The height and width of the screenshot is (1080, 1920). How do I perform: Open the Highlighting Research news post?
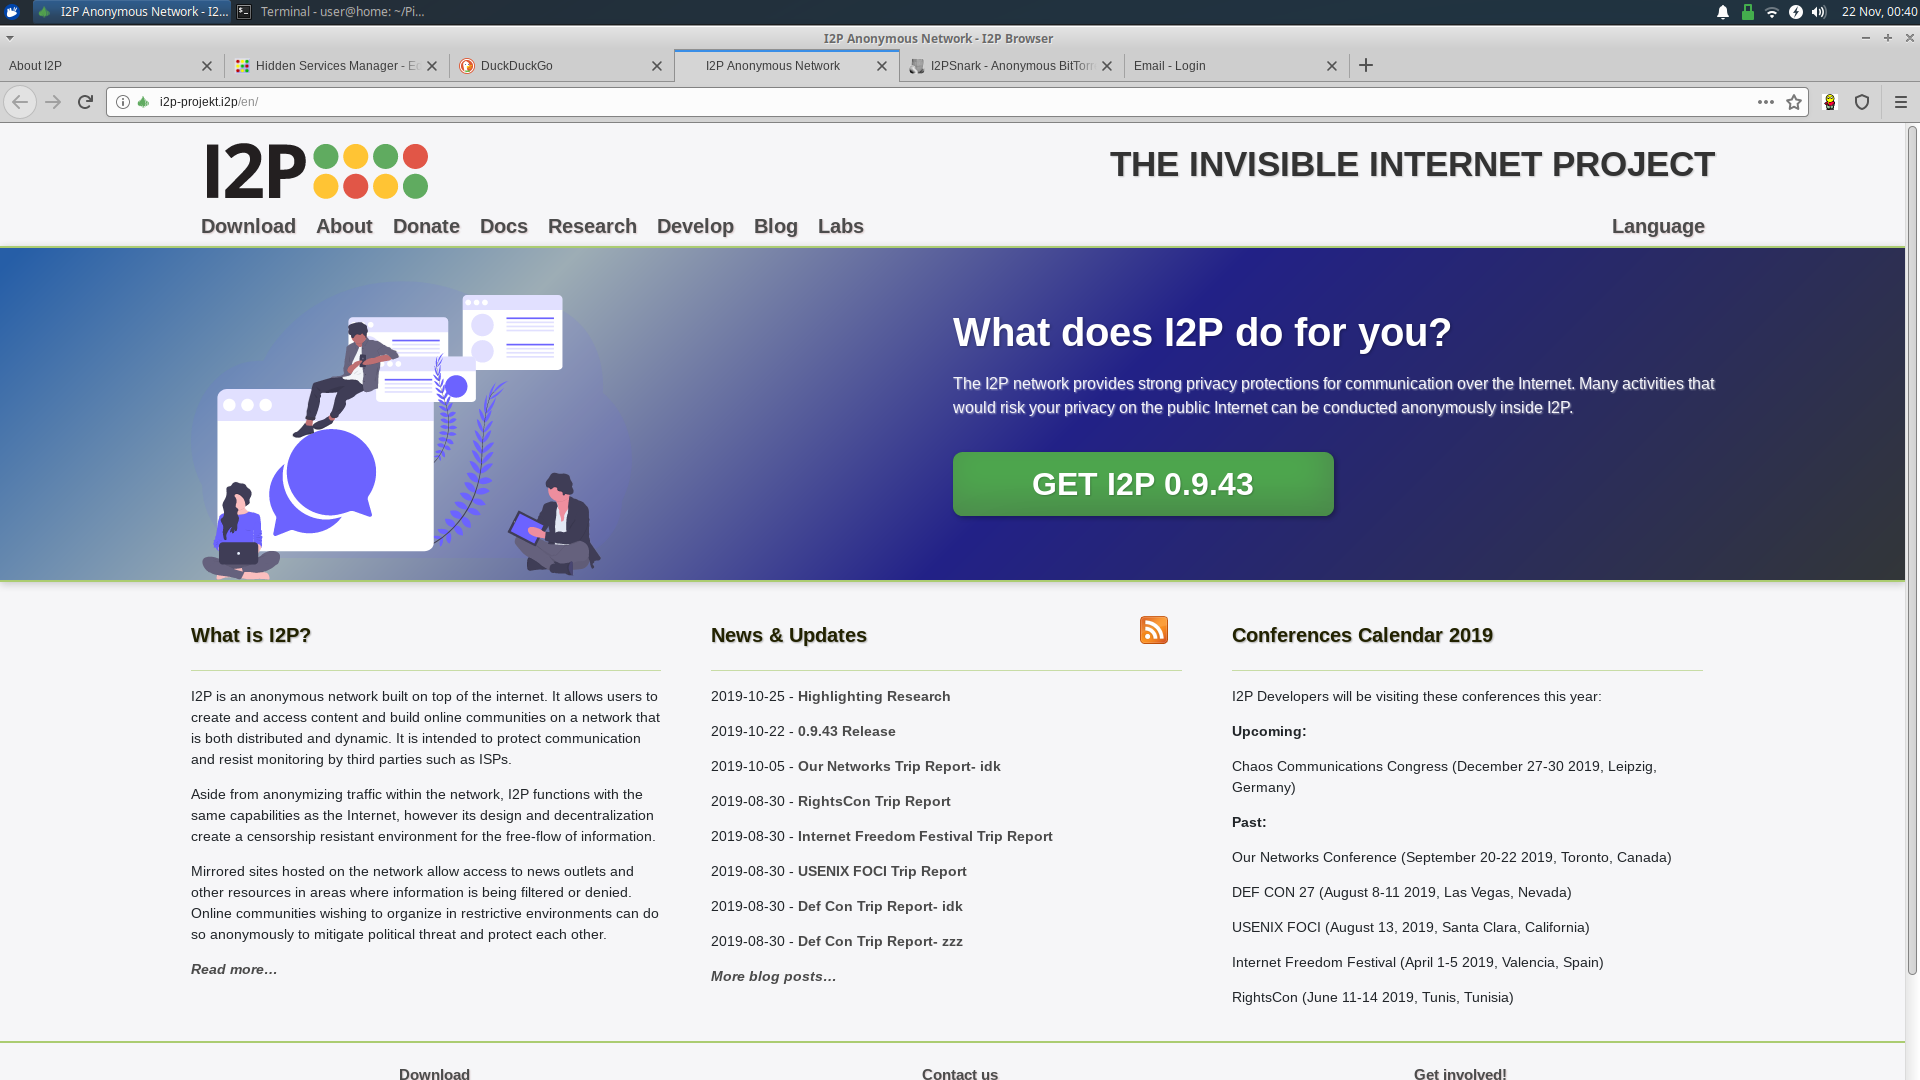[x=874, y=696]
